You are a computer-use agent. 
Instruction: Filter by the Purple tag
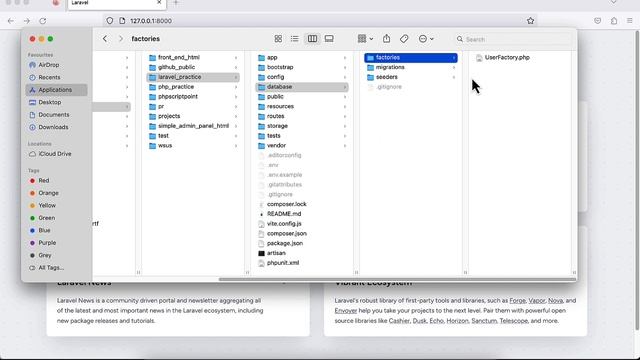(56, 243)
